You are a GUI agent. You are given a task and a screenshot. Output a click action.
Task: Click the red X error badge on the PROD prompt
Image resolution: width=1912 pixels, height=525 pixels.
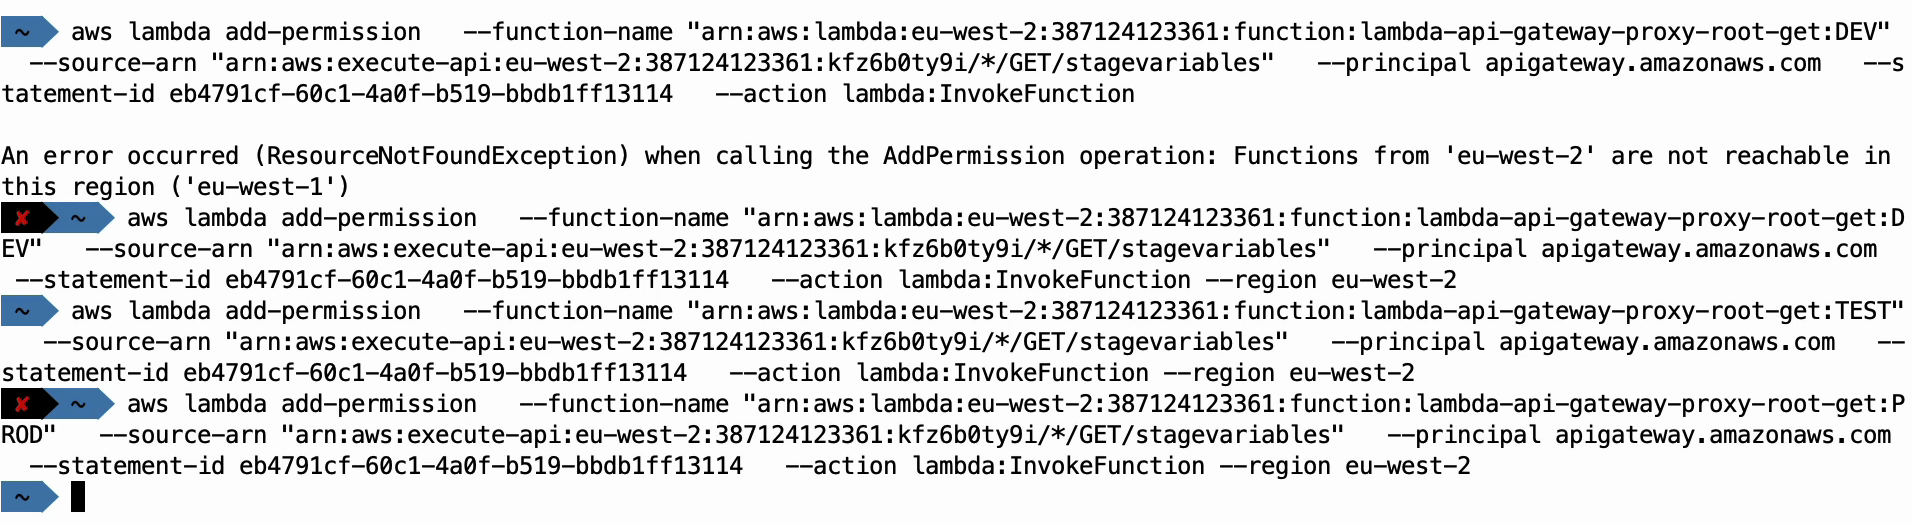pyautogui.click(x=22, y=404)
